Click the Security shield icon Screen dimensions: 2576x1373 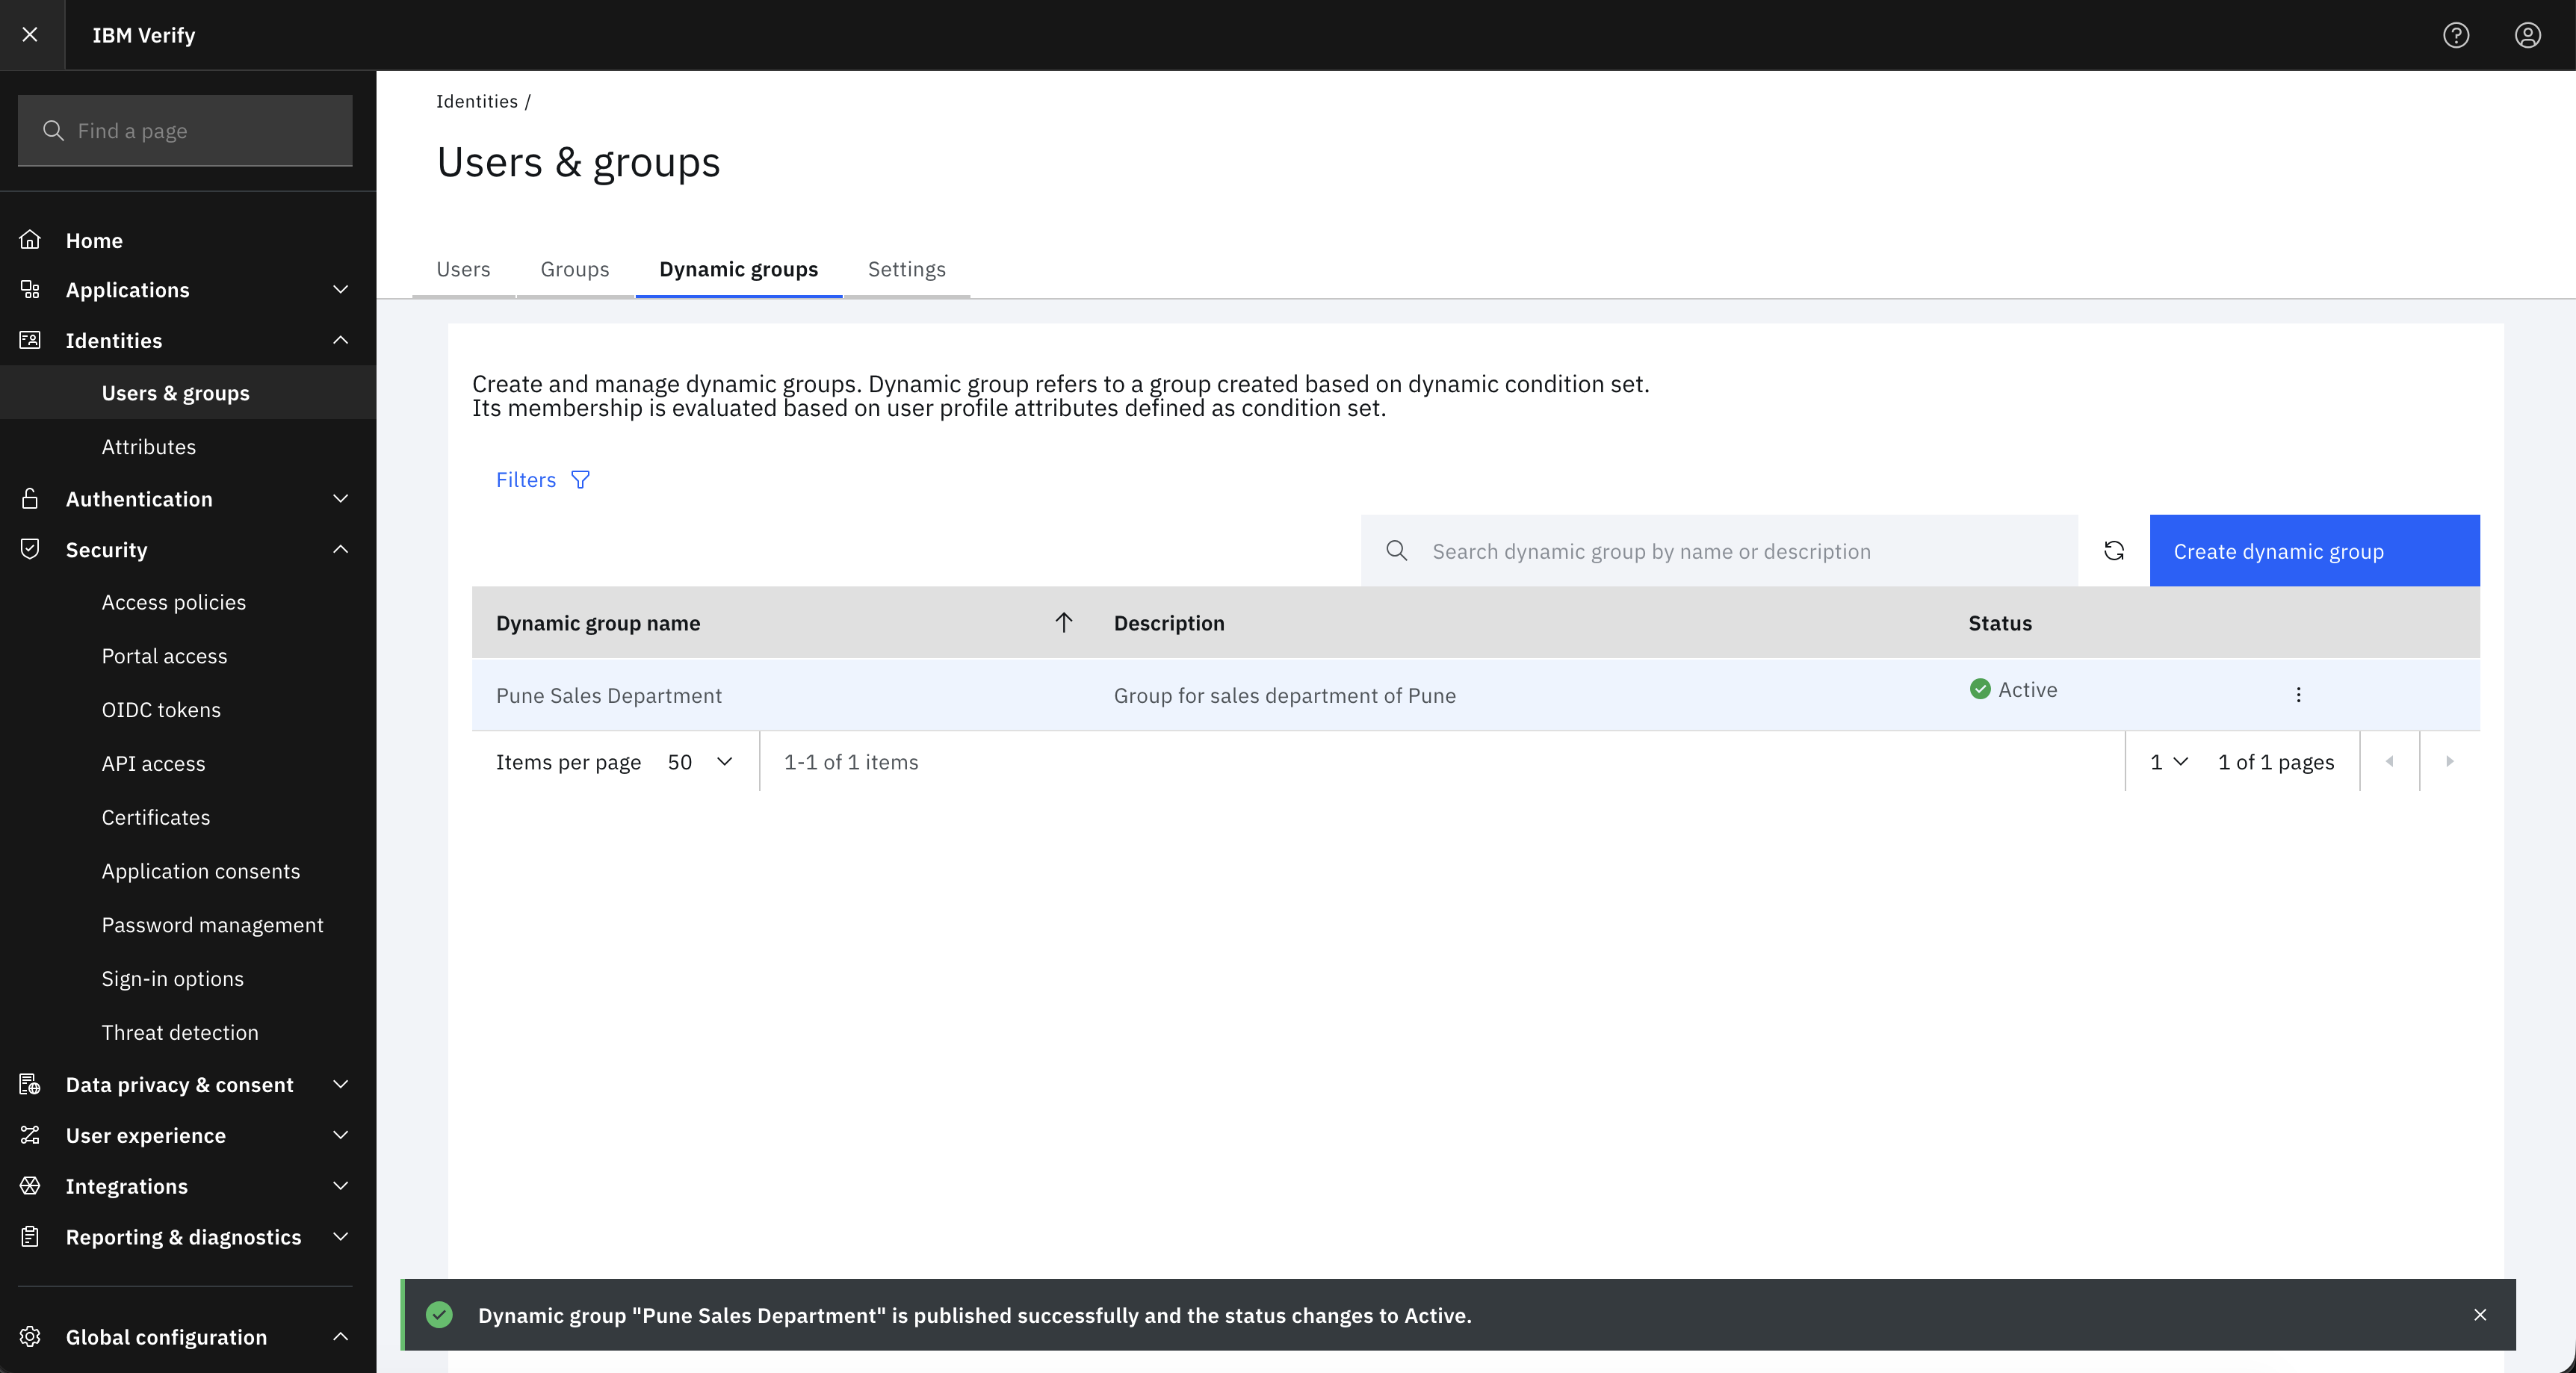tap(30, 549)
